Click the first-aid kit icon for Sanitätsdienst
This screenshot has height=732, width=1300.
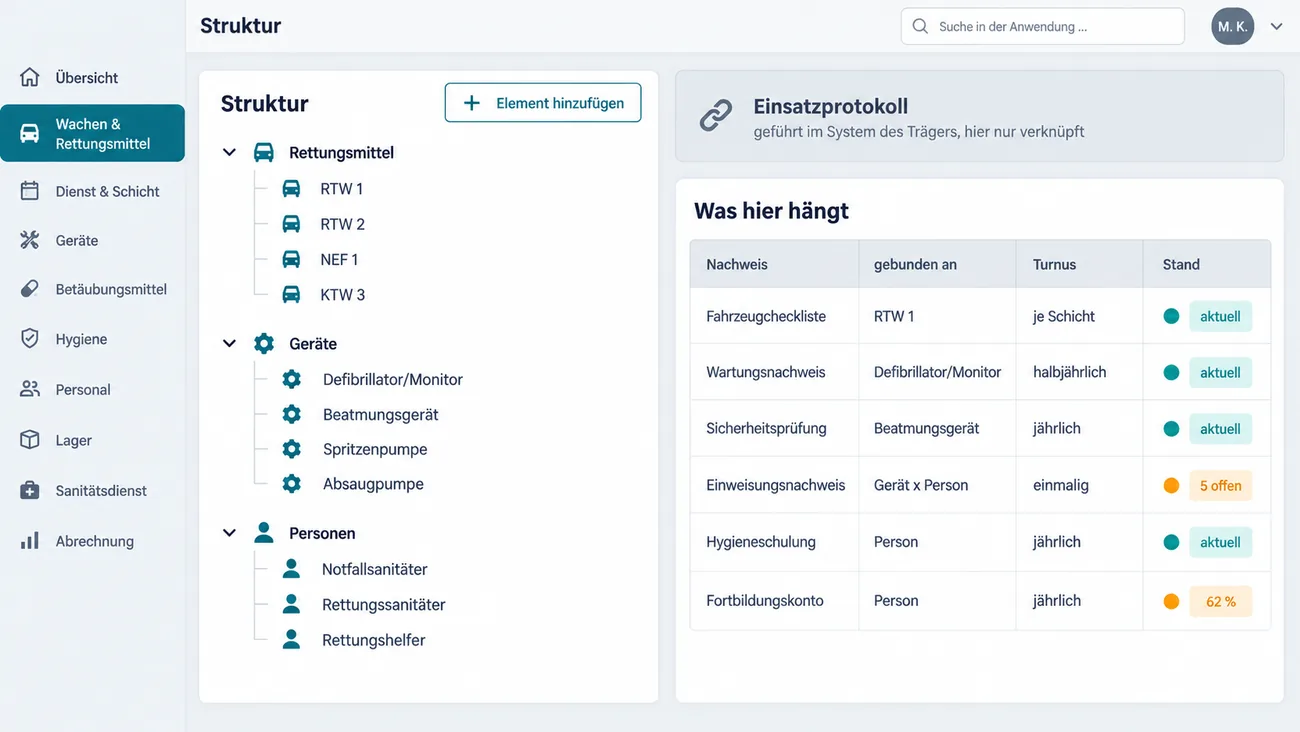click(x=30, y=490)
